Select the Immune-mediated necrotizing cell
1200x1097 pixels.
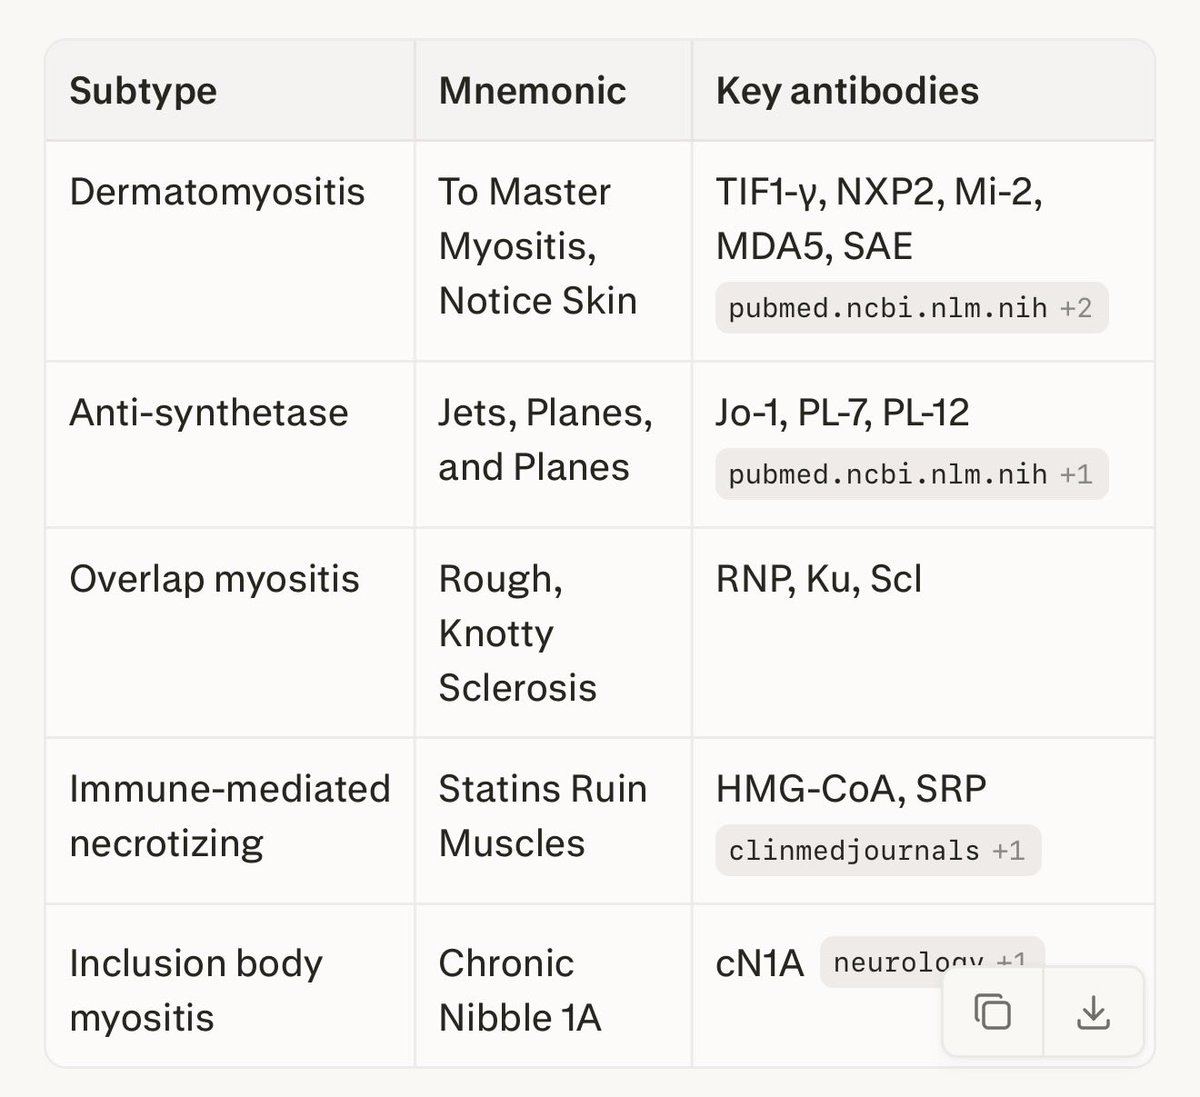click(229, 816)
